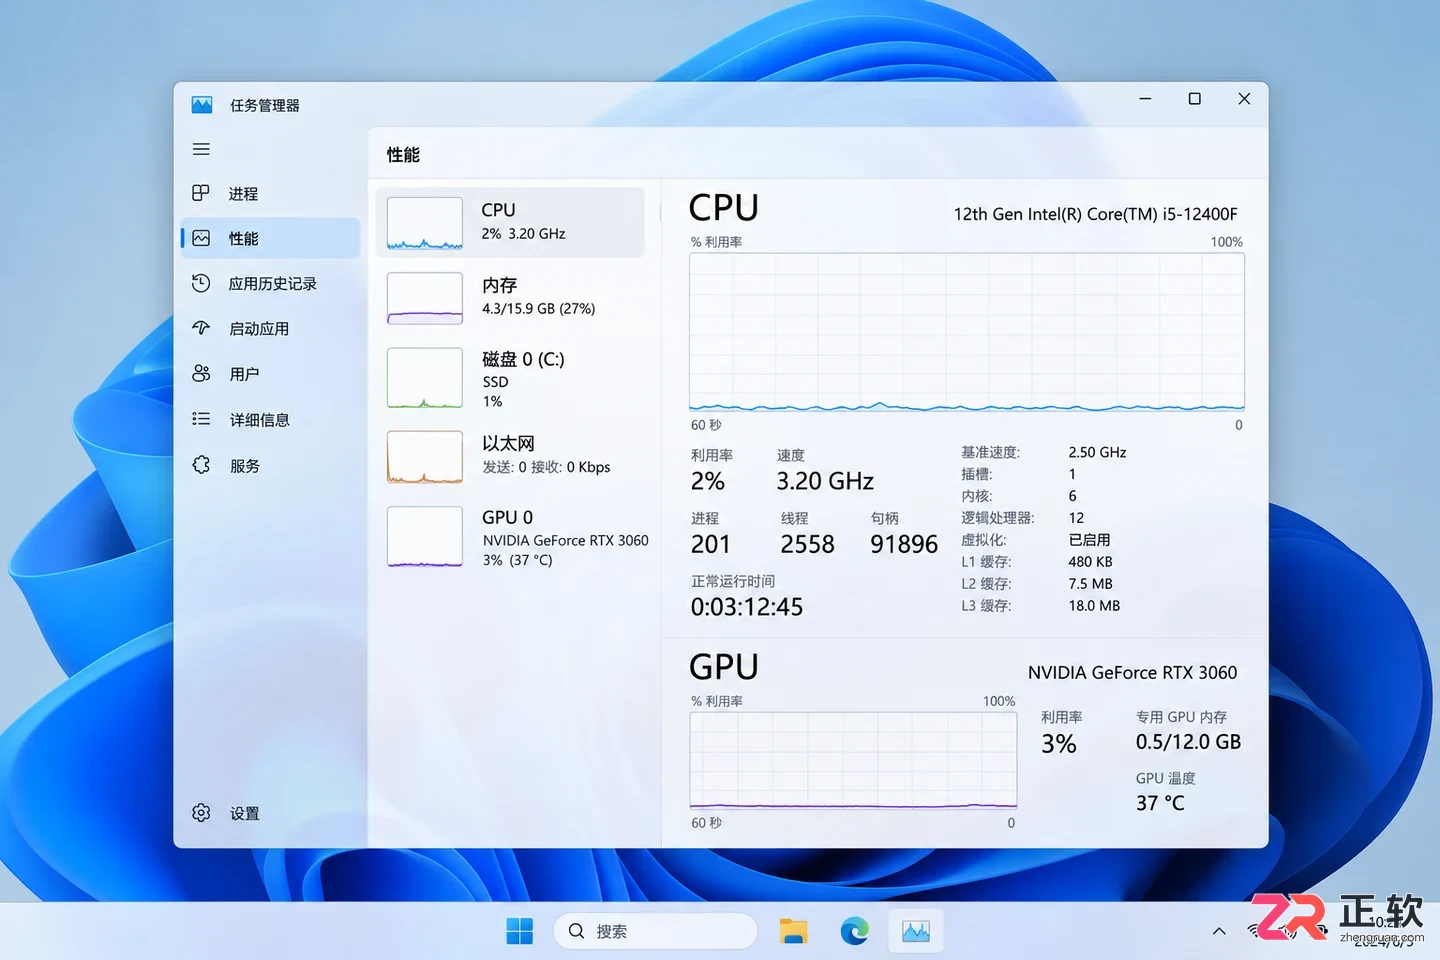
Task: Open the hamburger navigation menu
Action: tap(201, 149)
